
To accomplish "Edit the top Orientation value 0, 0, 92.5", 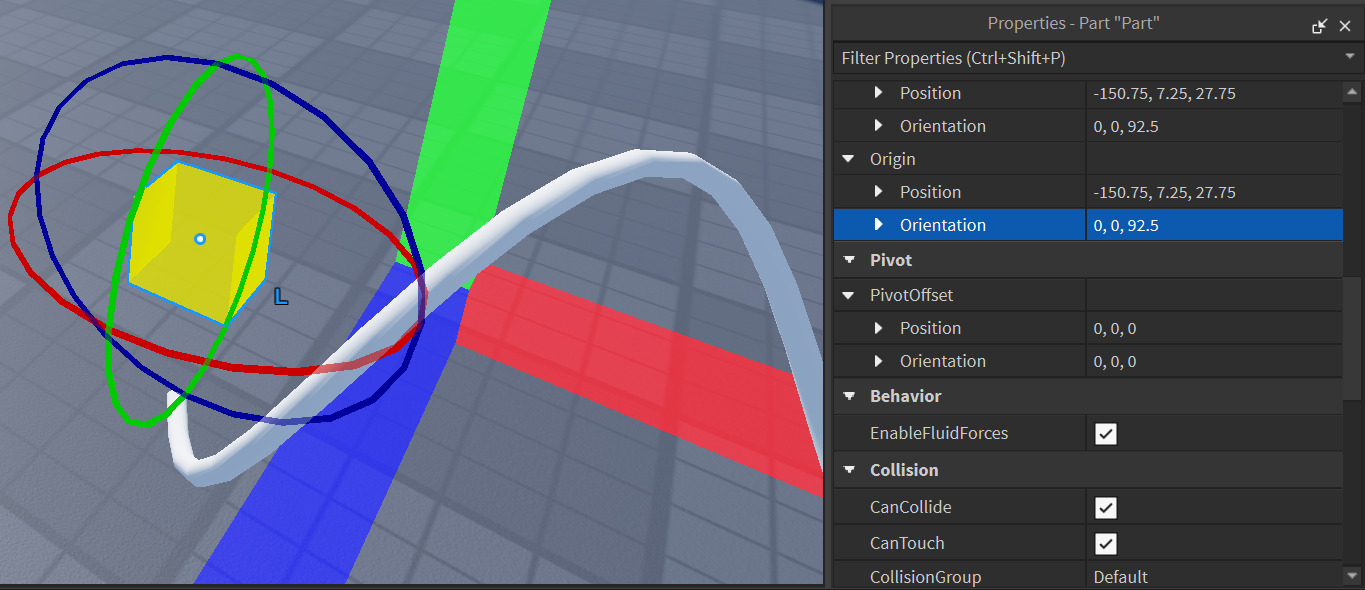I will 1214,126.
